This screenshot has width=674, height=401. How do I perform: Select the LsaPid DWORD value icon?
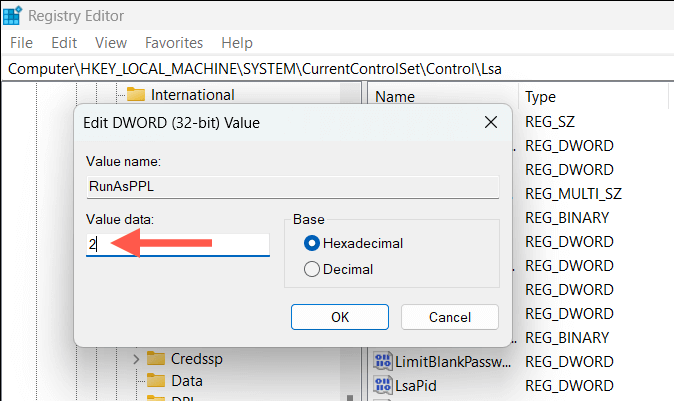coord(380,385)
